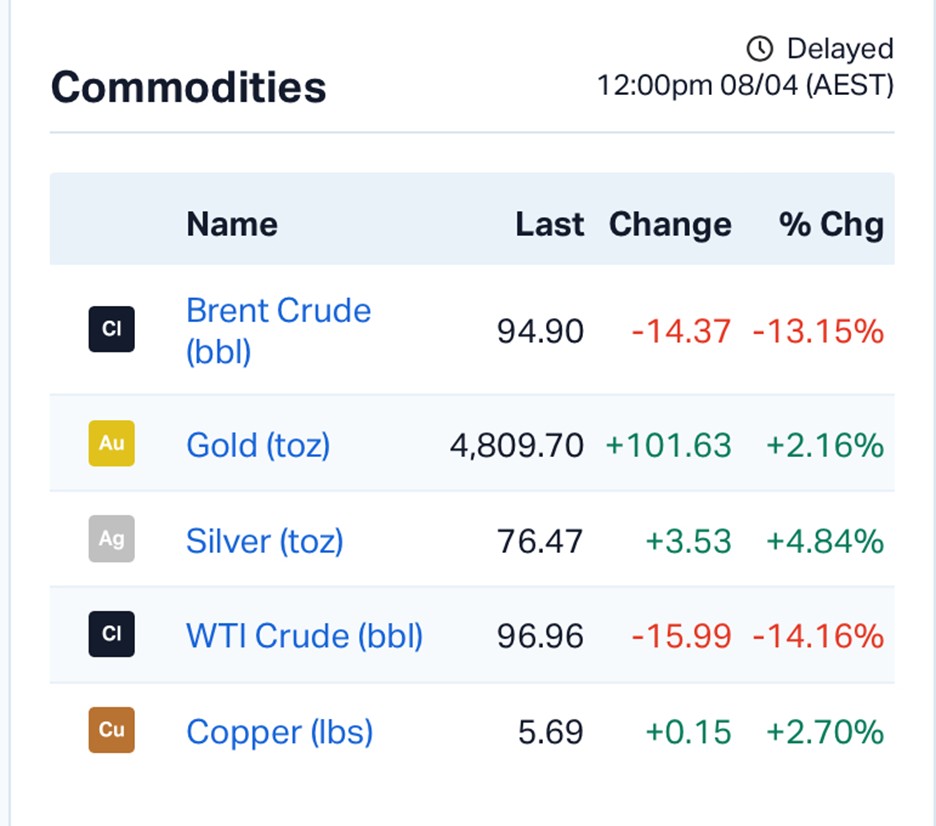Image resolution: width=936 pixels, height=826 pixels.
Task: Click the WTI Crude Cl icon
Action: coord(111,635)
